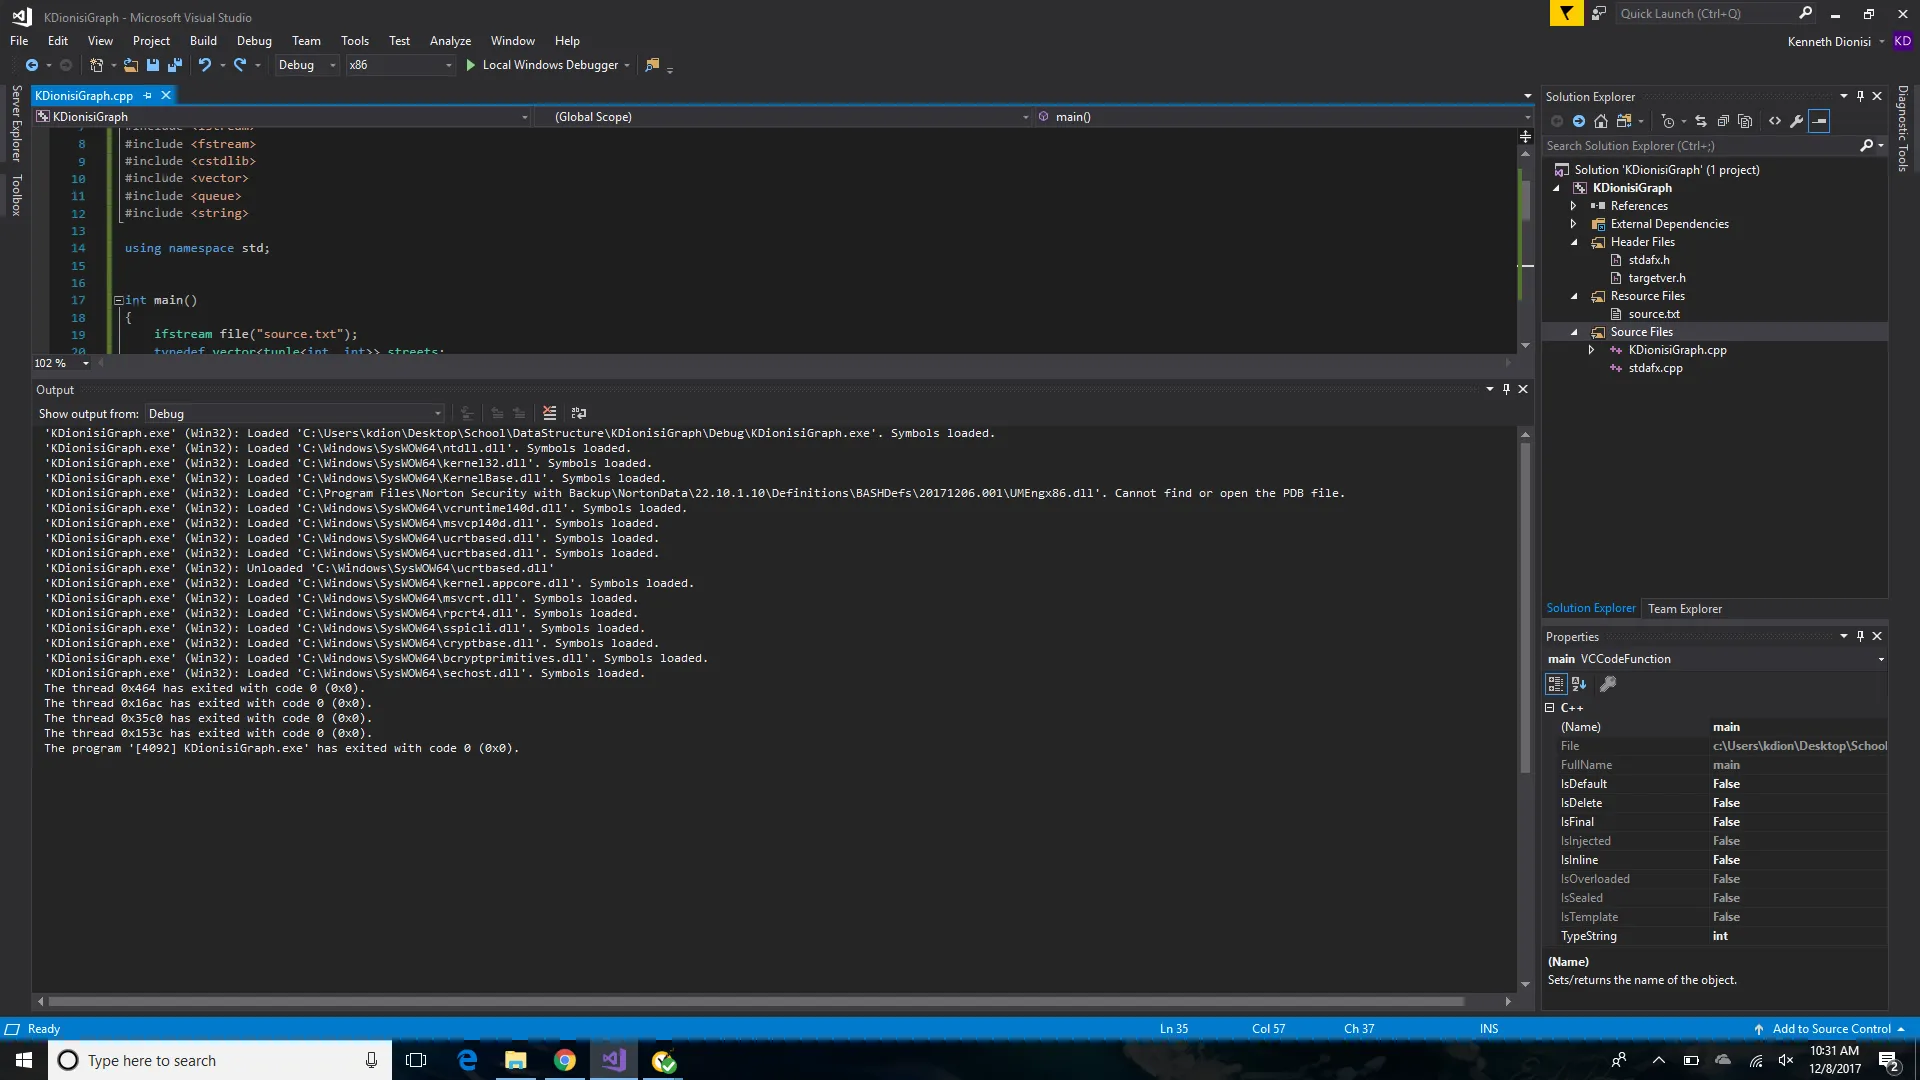
Task: Toggle Word Wrap in Output panel toolbar
Action: click(x=578, y=413)
